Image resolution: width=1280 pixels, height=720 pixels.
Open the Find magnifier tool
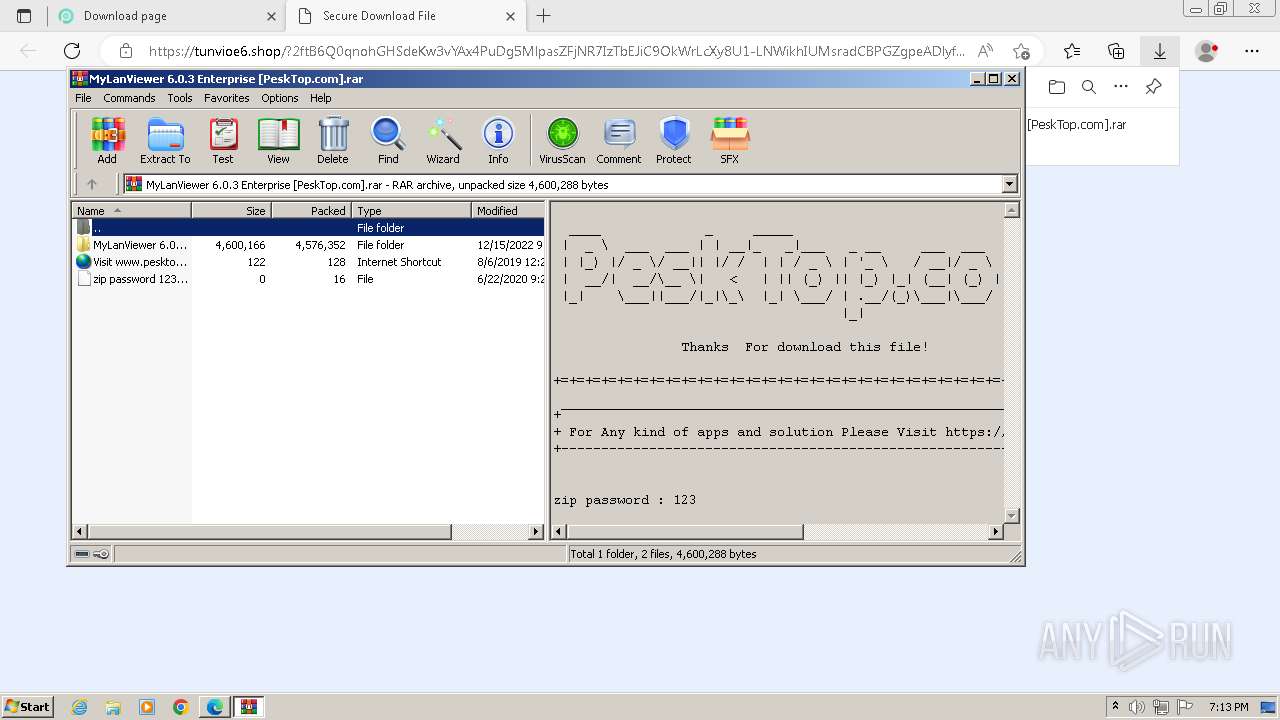tap(388, 140)
